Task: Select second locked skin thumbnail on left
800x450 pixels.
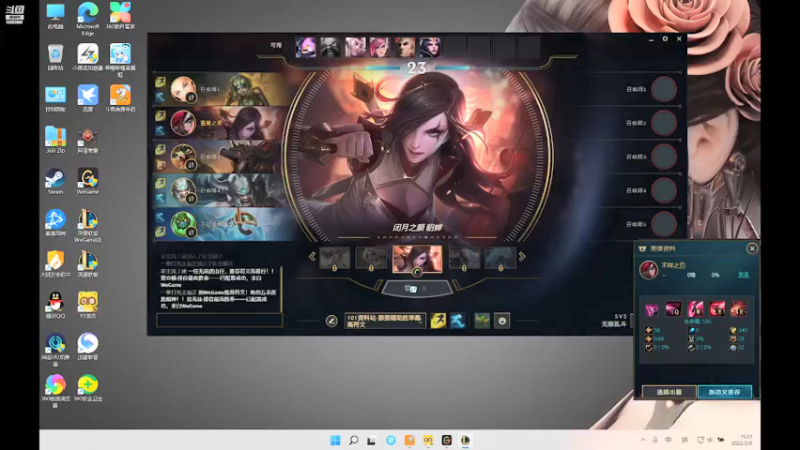Action: coord(371,258)
